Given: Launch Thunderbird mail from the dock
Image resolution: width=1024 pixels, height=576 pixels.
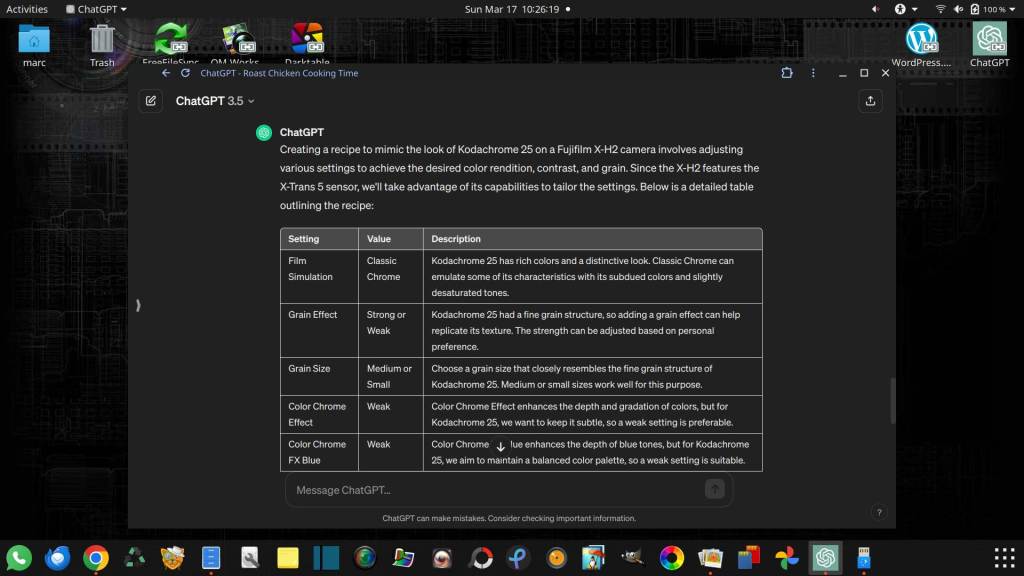Looking at the screenshot, I should (57, 558).
